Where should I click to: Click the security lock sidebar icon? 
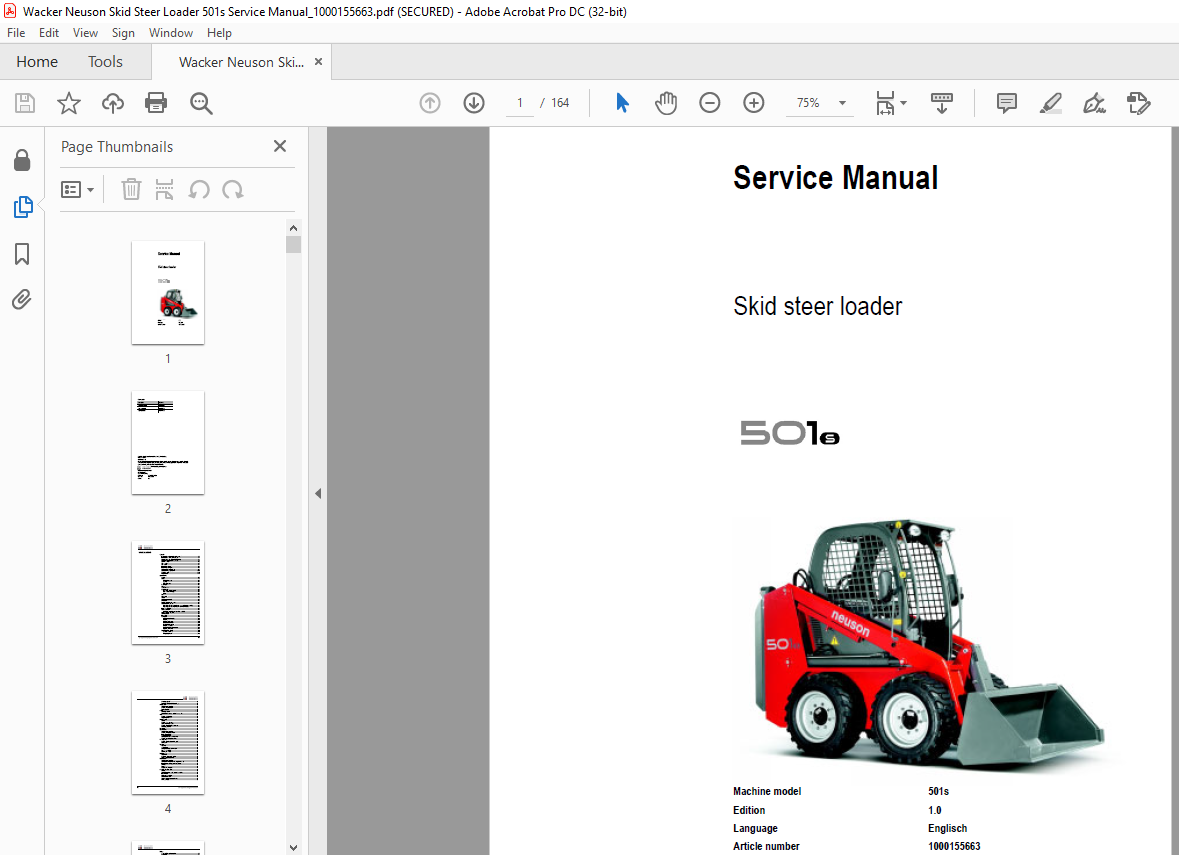tap(22, 159)
